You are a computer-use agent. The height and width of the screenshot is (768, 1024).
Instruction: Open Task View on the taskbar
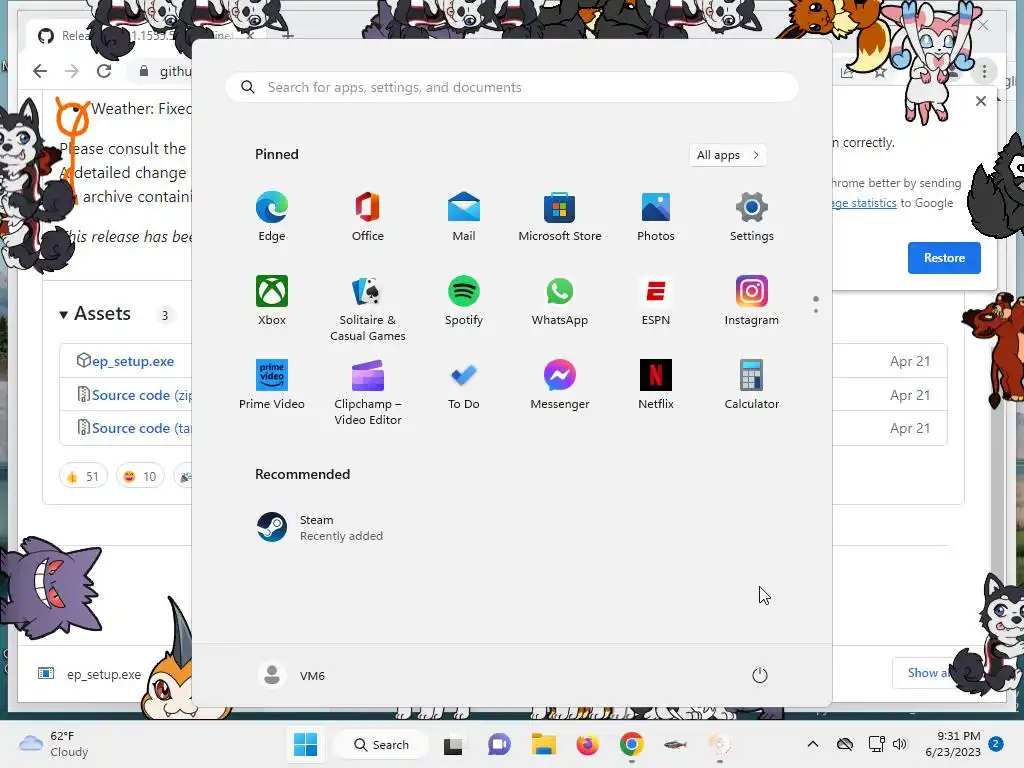453,744
